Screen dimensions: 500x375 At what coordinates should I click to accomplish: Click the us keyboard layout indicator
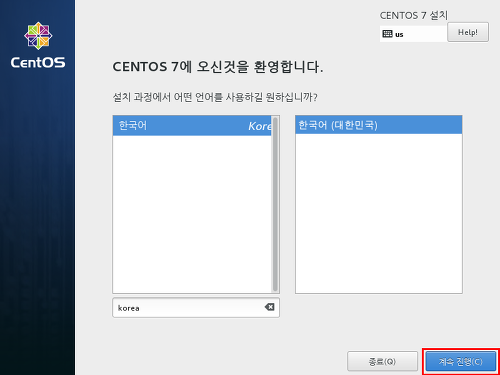click(413, 34)
